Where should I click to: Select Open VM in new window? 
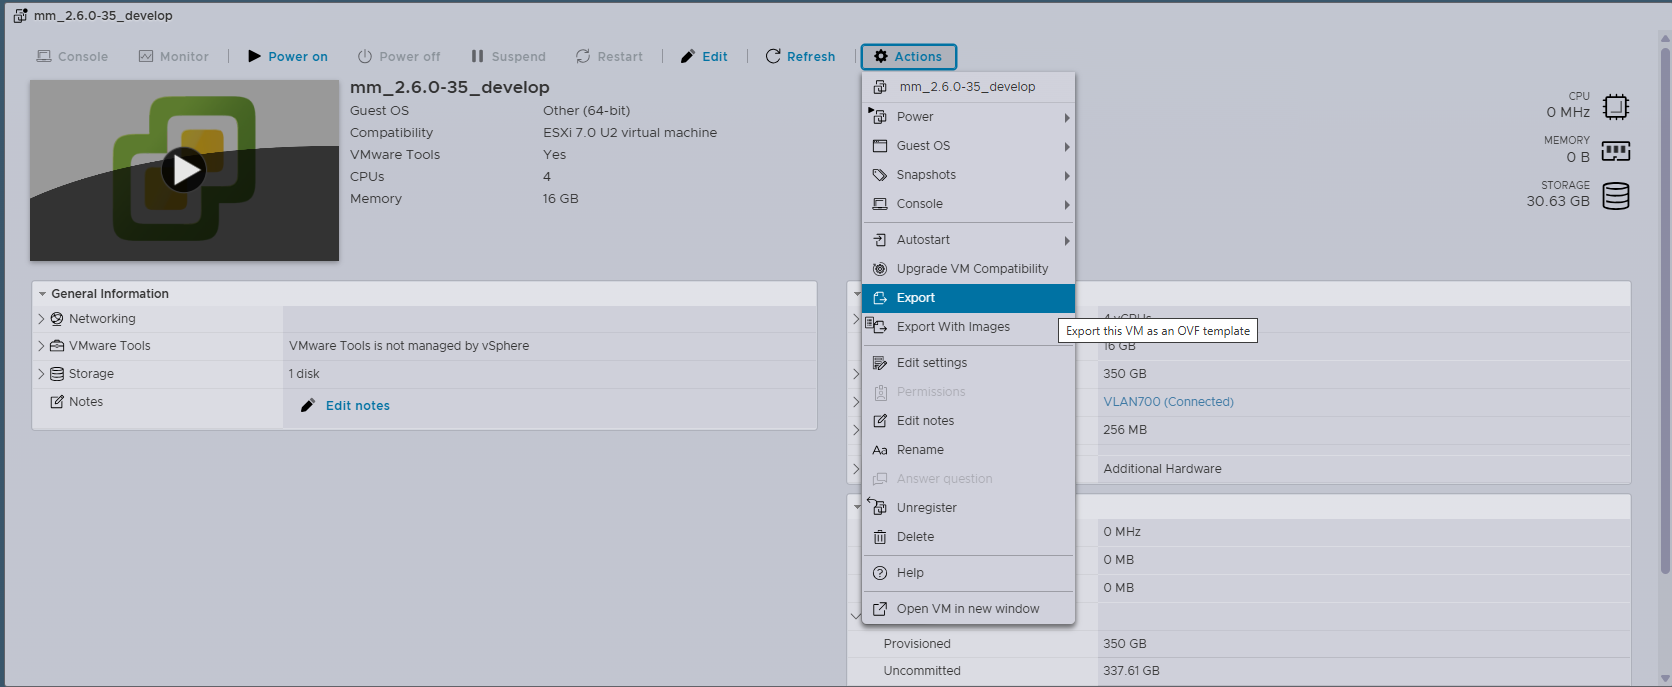968,609
